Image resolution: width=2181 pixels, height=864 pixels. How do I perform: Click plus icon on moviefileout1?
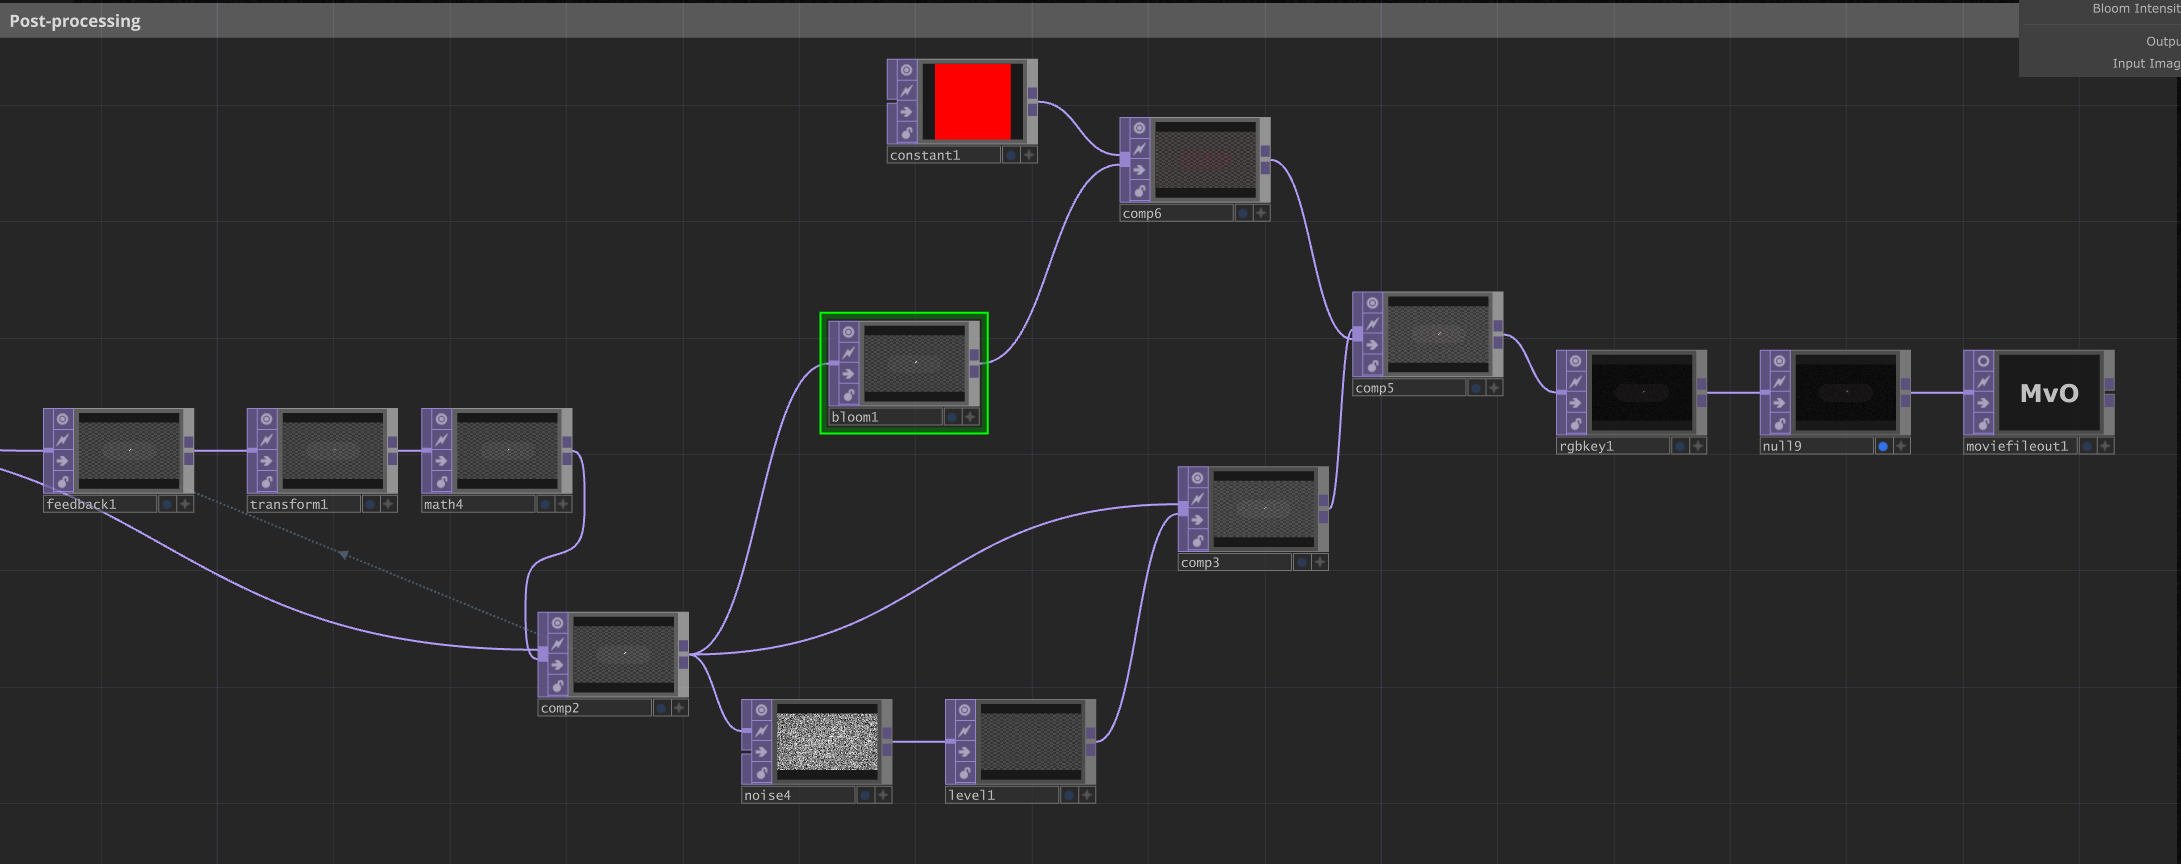pyautogui.click(x=2105, y=446)
